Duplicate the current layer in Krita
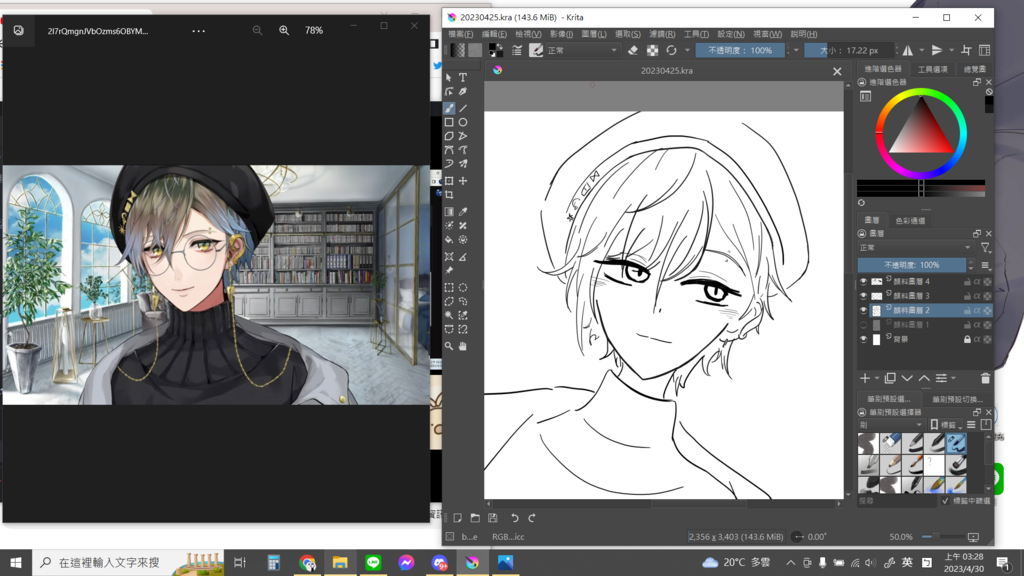Image resolution: width=1024 pixels, height=576 pixels. coord(889,378)
